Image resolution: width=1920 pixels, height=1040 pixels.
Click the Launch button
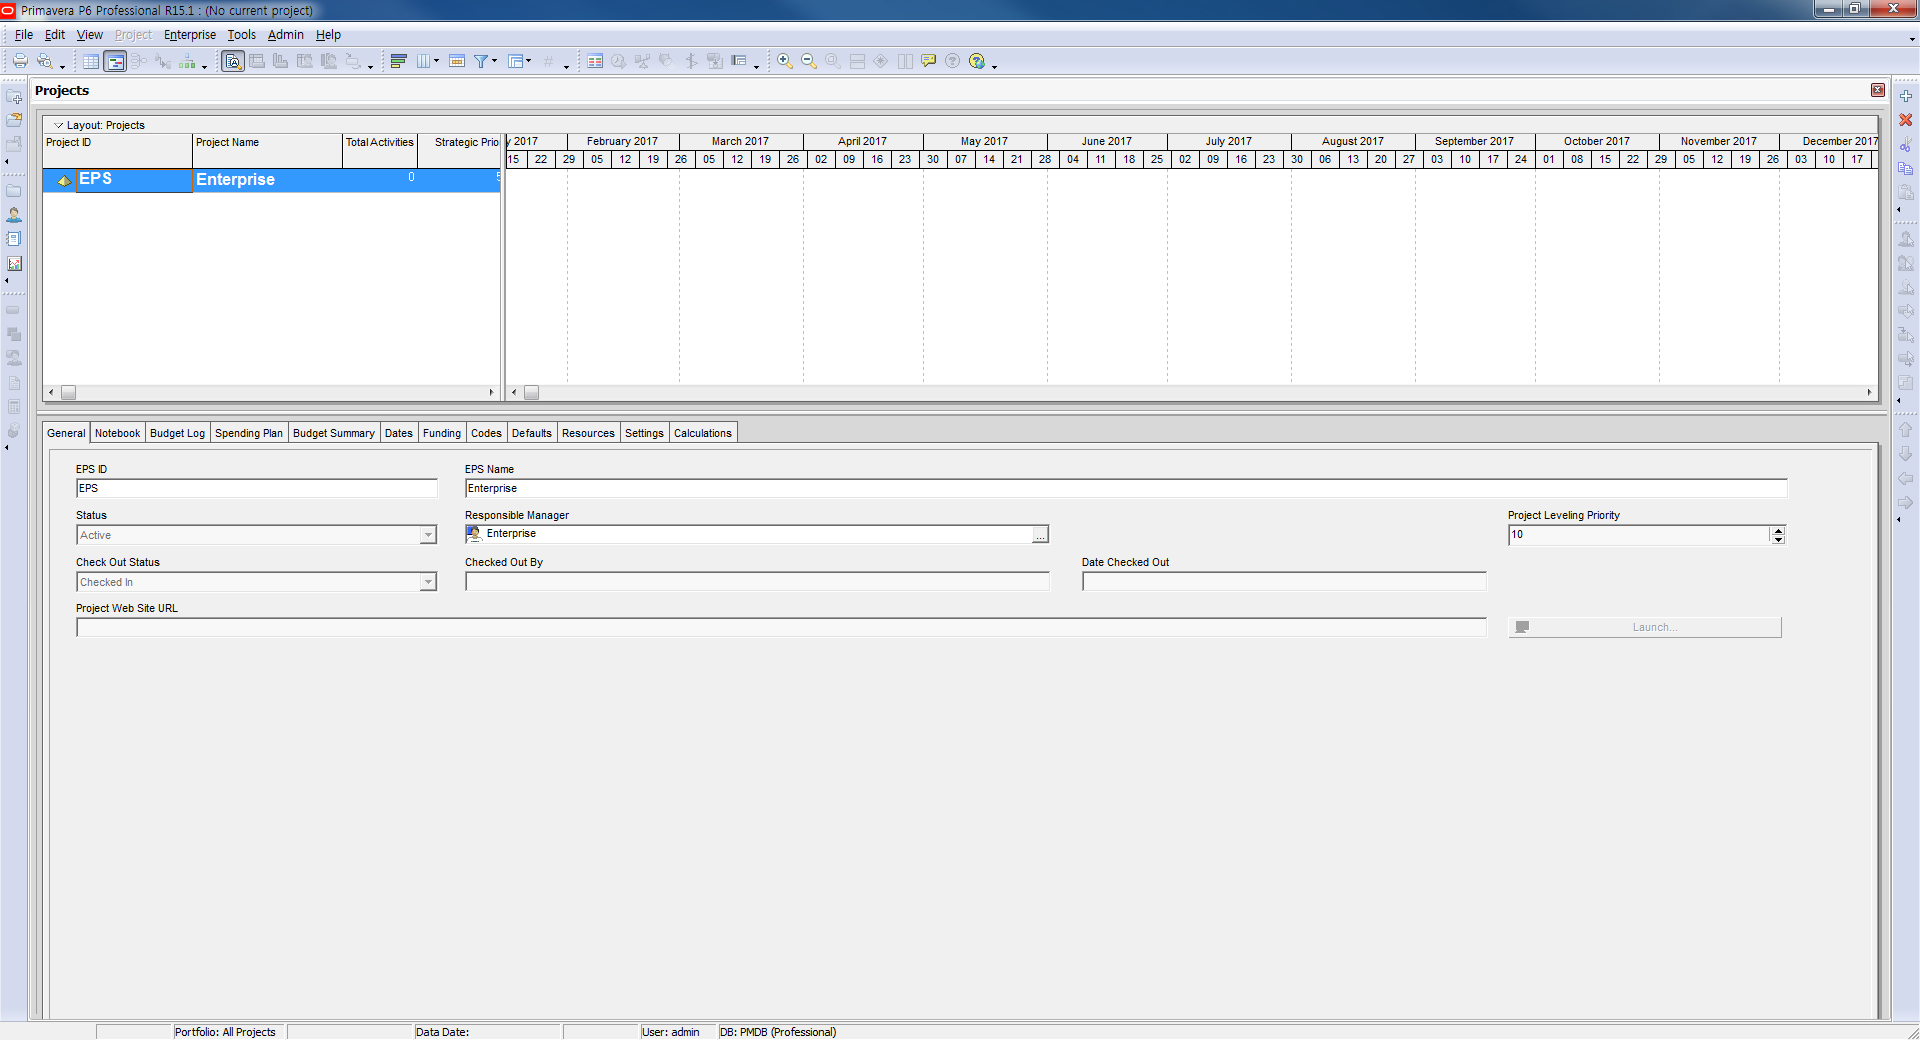[1645, 627]
